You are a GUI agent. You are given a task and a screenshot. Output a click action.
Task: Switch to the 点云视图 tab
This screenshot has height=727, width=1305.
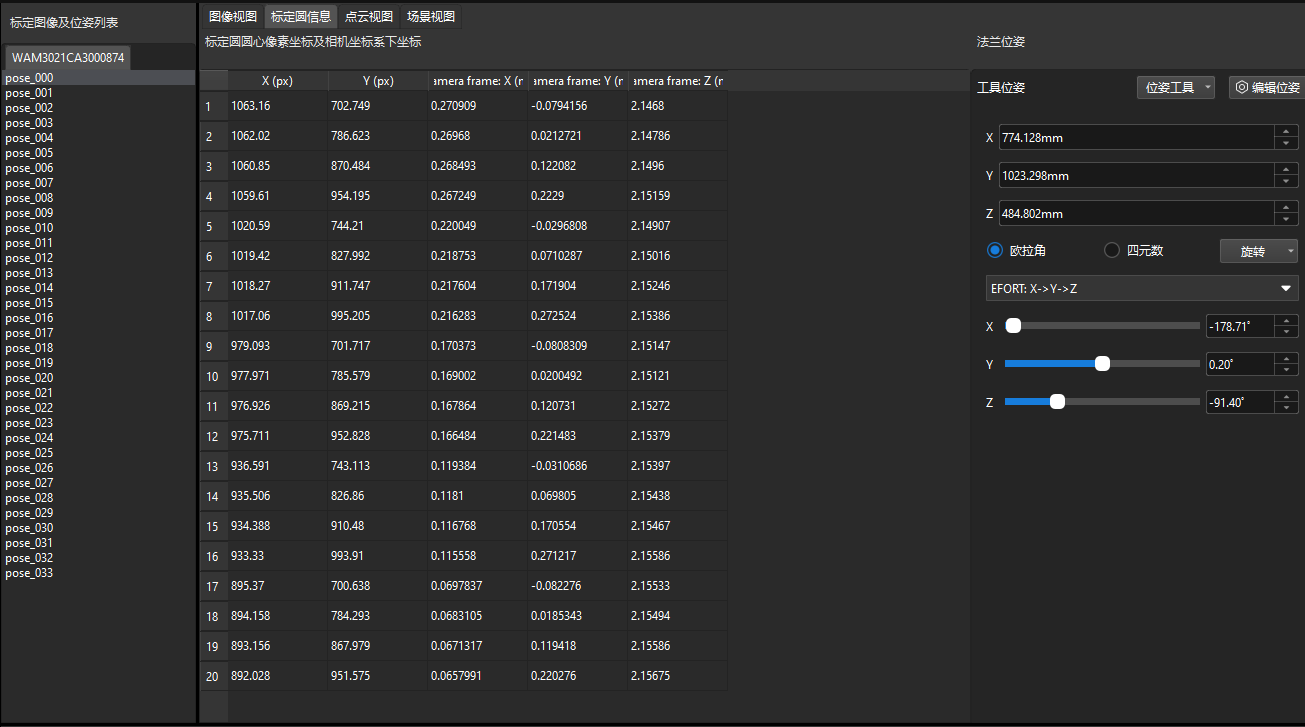(x=368, y=16)
